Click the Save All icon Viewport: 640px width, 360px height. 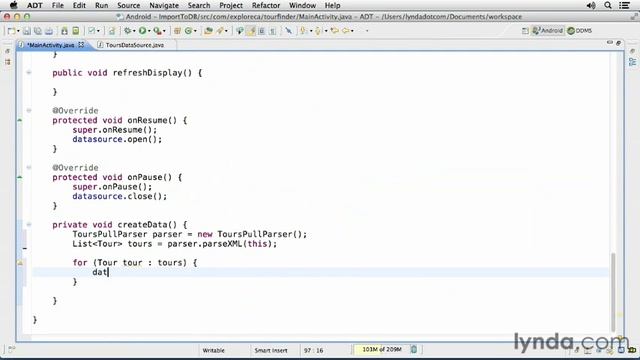tap(38, 31)
